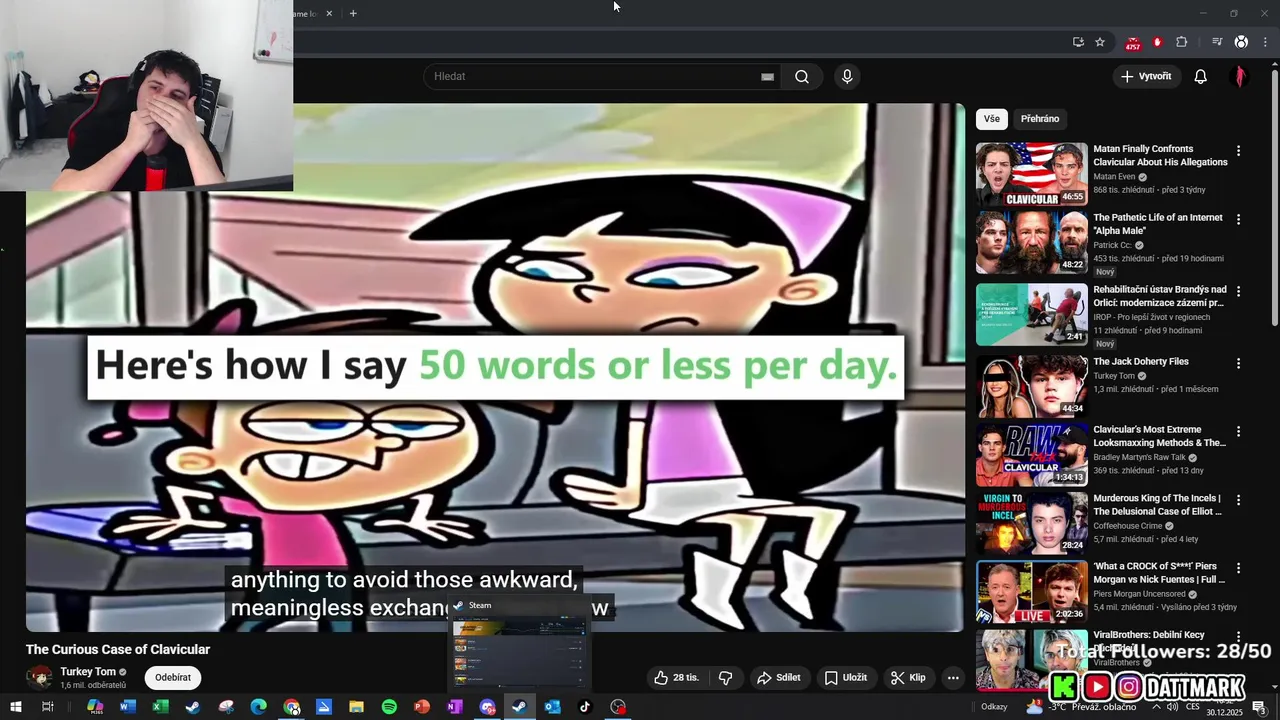Click the Uložit save button
Viewport: 1280px width, 720px height.
click(x=845, y=678)
